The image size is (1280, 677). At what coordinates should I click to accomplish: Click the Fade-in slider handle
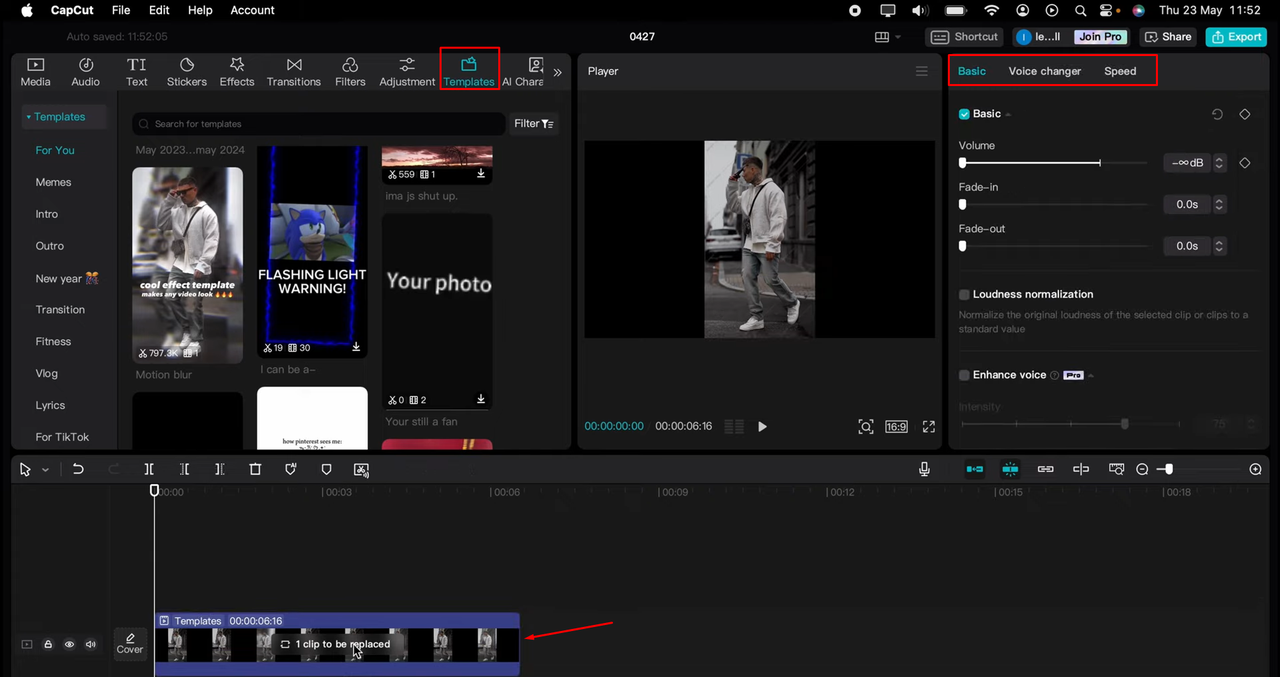pyautogui.click(x=963, y=204)
